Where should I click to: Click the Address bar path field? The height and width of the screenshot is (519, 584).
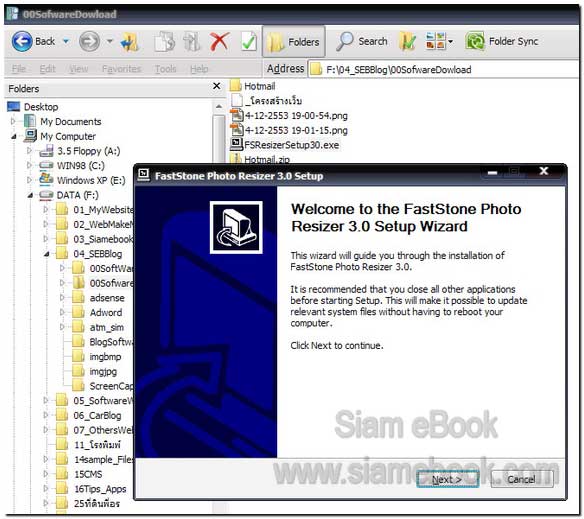coord(443,69)
